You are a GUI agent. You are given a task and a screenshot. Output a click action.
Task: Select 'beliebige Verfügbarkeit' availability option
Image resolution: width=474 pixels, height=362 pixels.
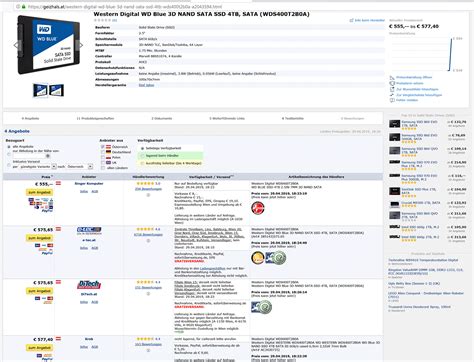pos(142,148)
